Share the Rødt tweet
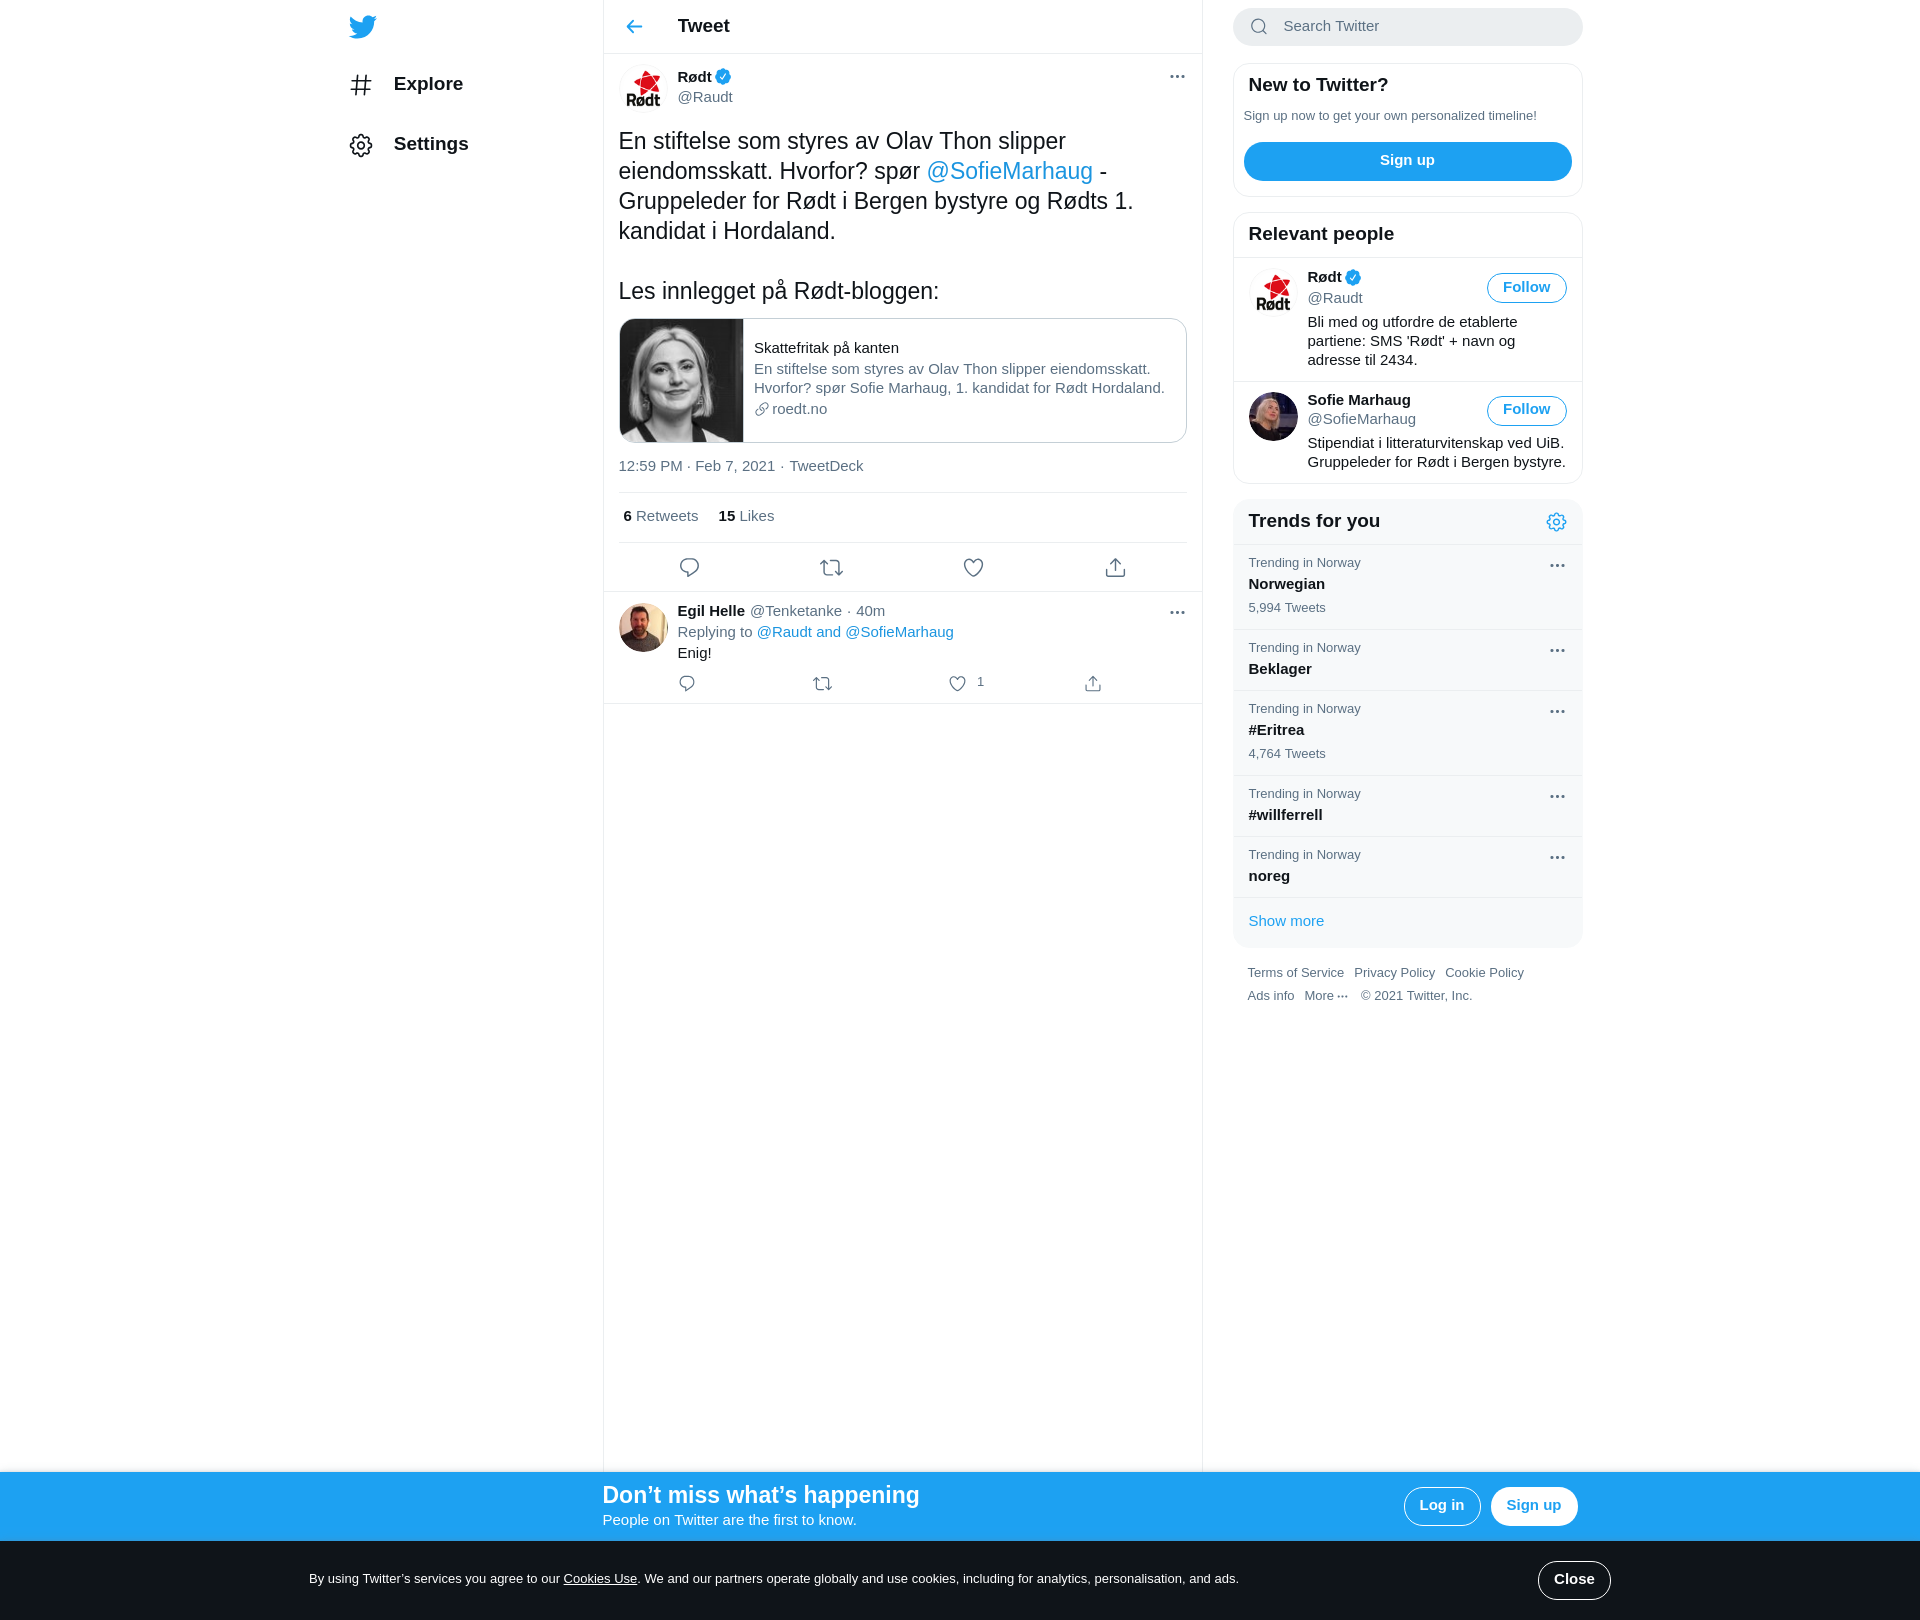 coord(1115,568)
